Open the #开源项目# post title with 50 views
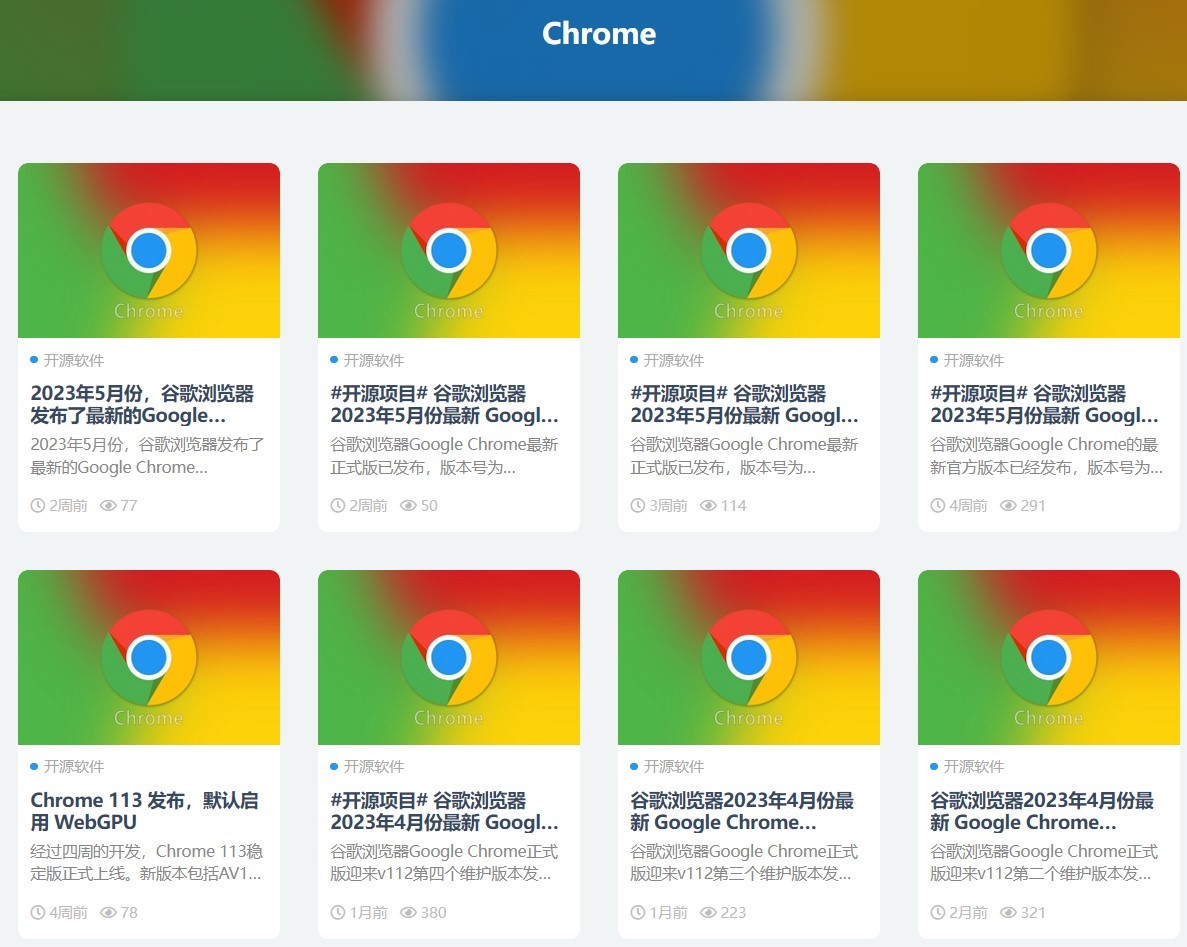1187x947 pixels. click(444, 404)
